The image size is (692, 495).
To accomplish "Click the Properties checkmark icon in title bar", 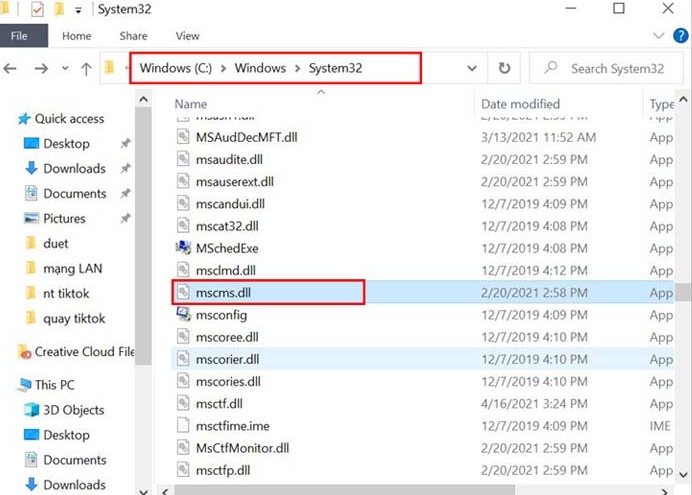I will coord(38,9).
